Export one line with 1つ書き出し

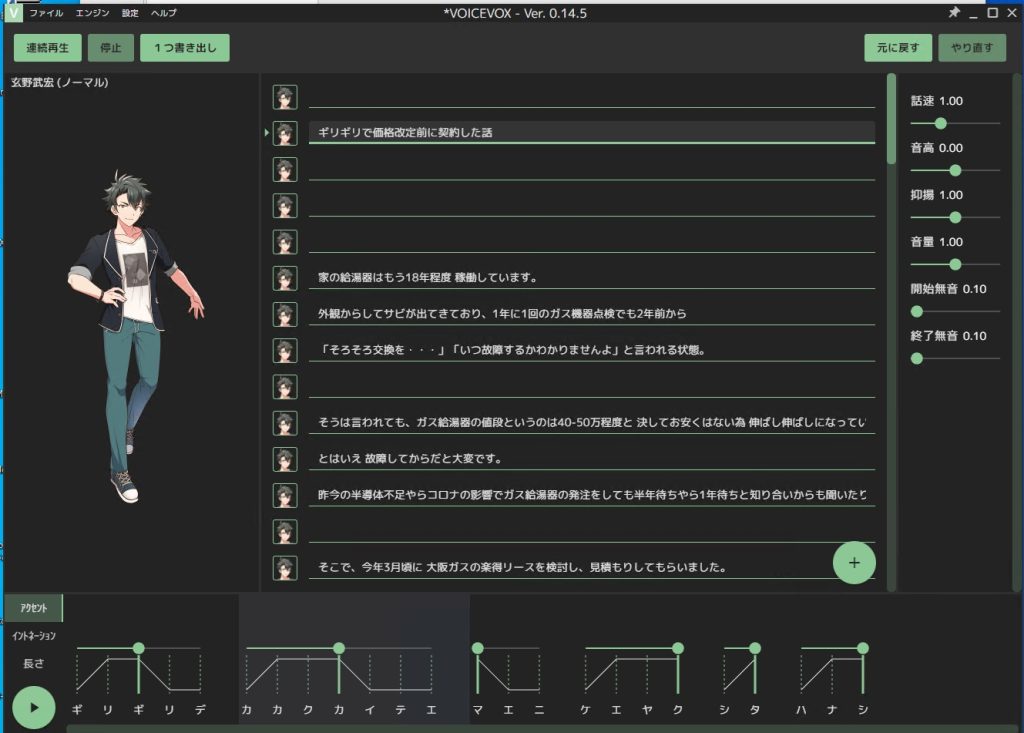[185, 48]
